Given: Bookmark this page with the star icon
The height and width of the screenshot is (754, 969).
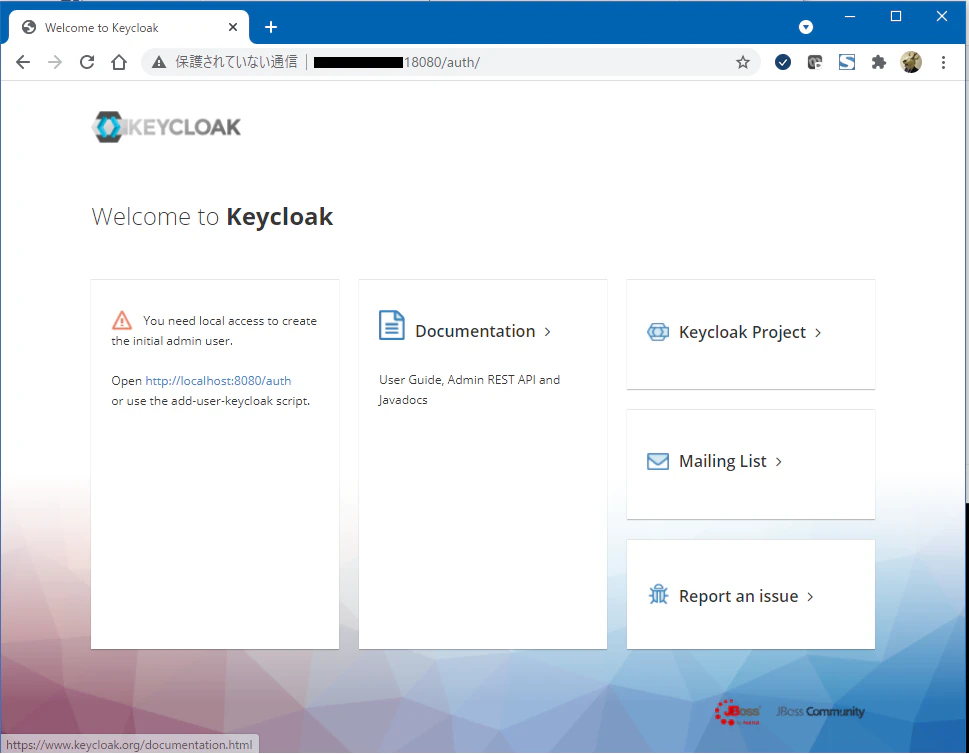Looking at the screenshot, I should 743,62.
